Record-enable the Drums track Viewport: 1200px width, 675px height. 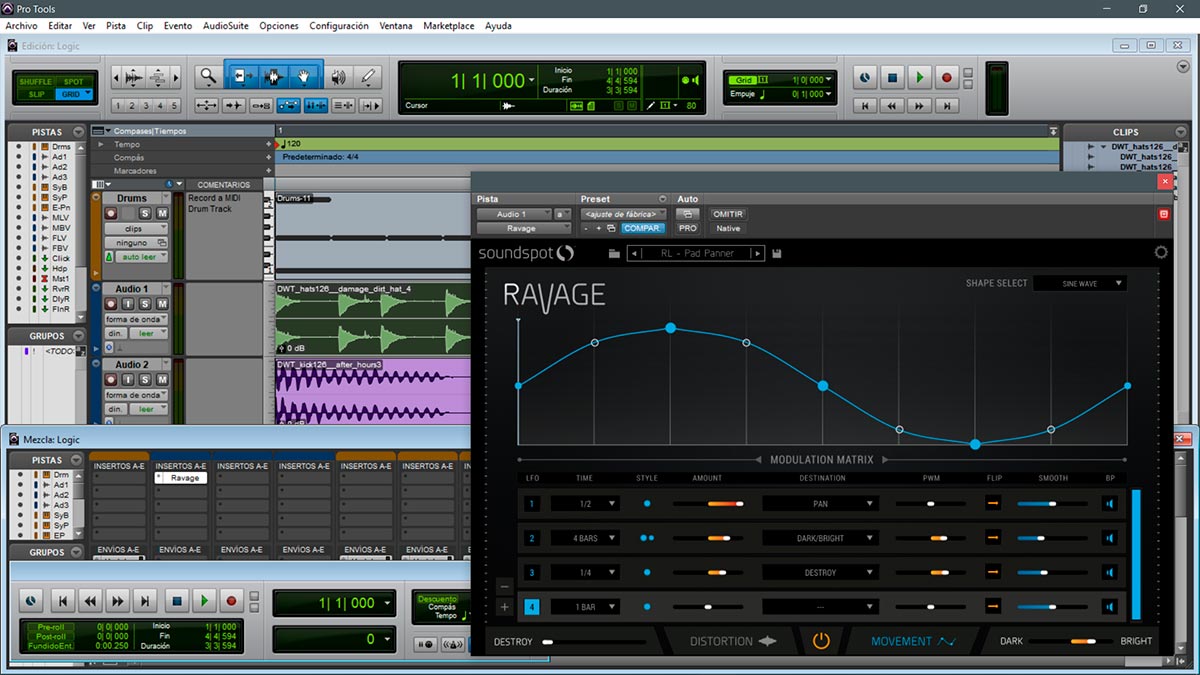click(x=111, y=214)
